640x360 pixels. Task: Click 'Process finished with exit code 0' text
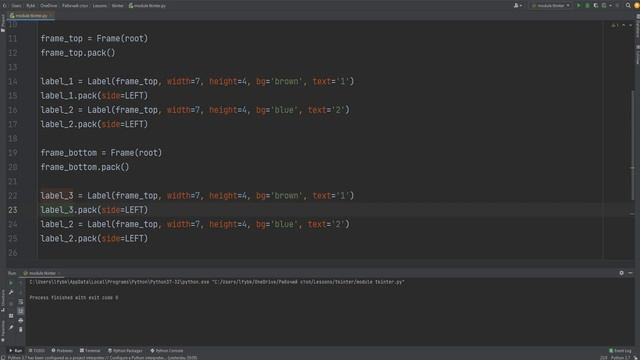pos(74,298)
